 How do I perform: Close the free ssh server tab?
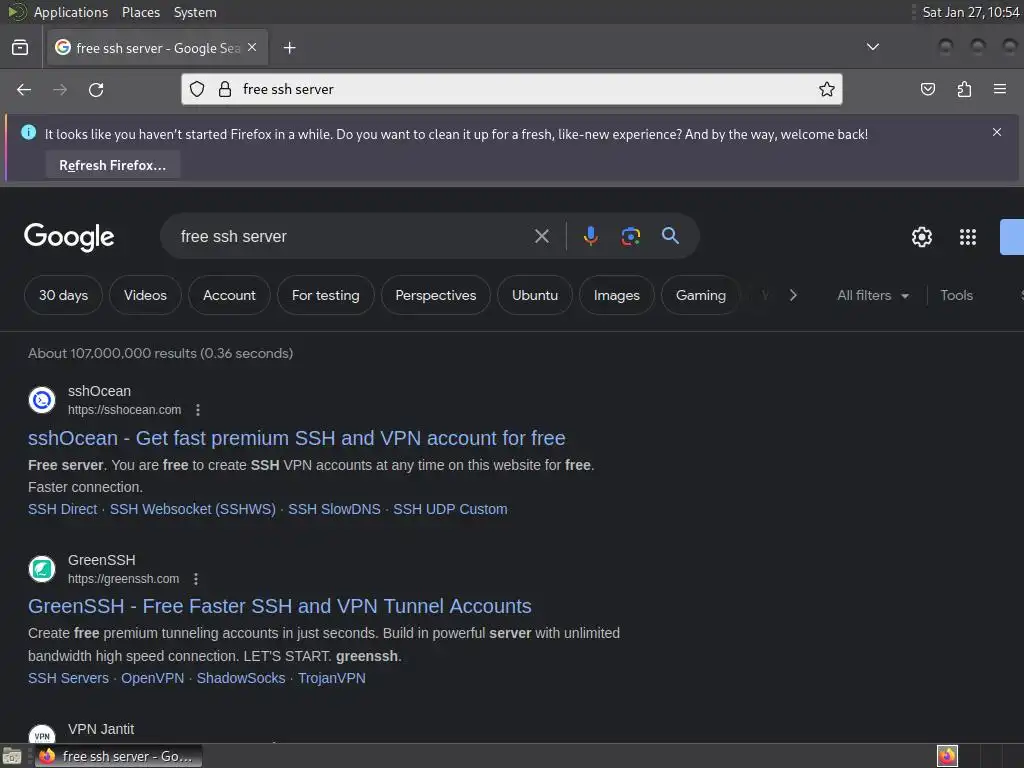click(252, 48)
